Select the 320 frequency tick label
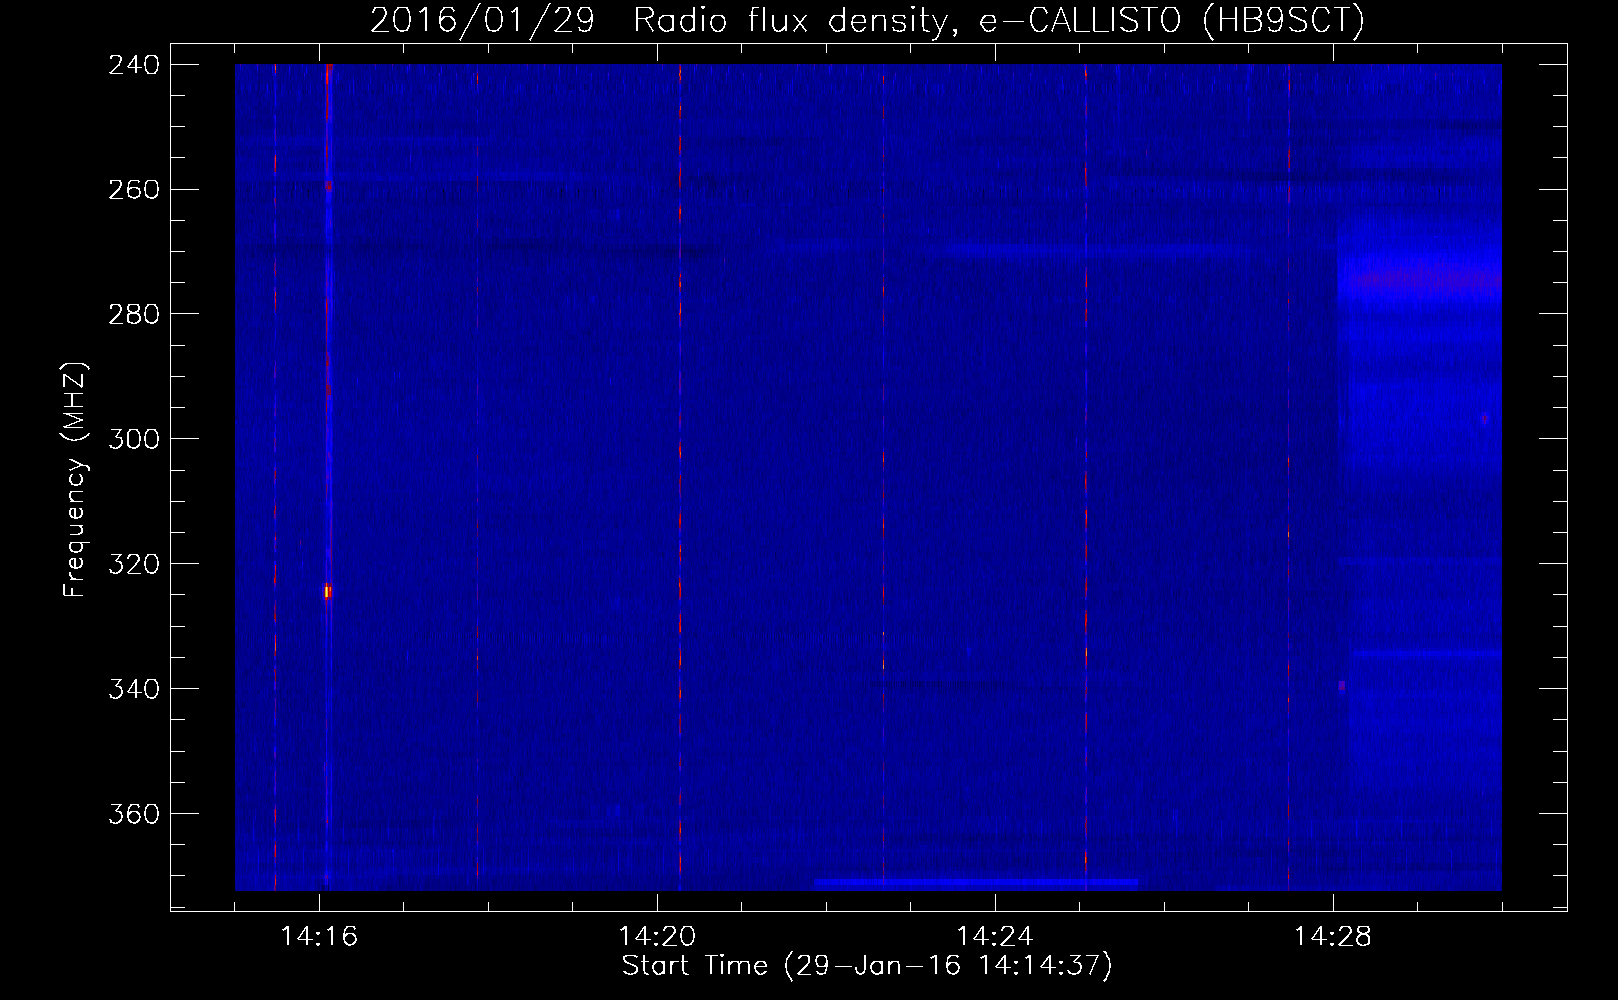The height and width of the screenshot is (1000, 1618). point(134,564)
